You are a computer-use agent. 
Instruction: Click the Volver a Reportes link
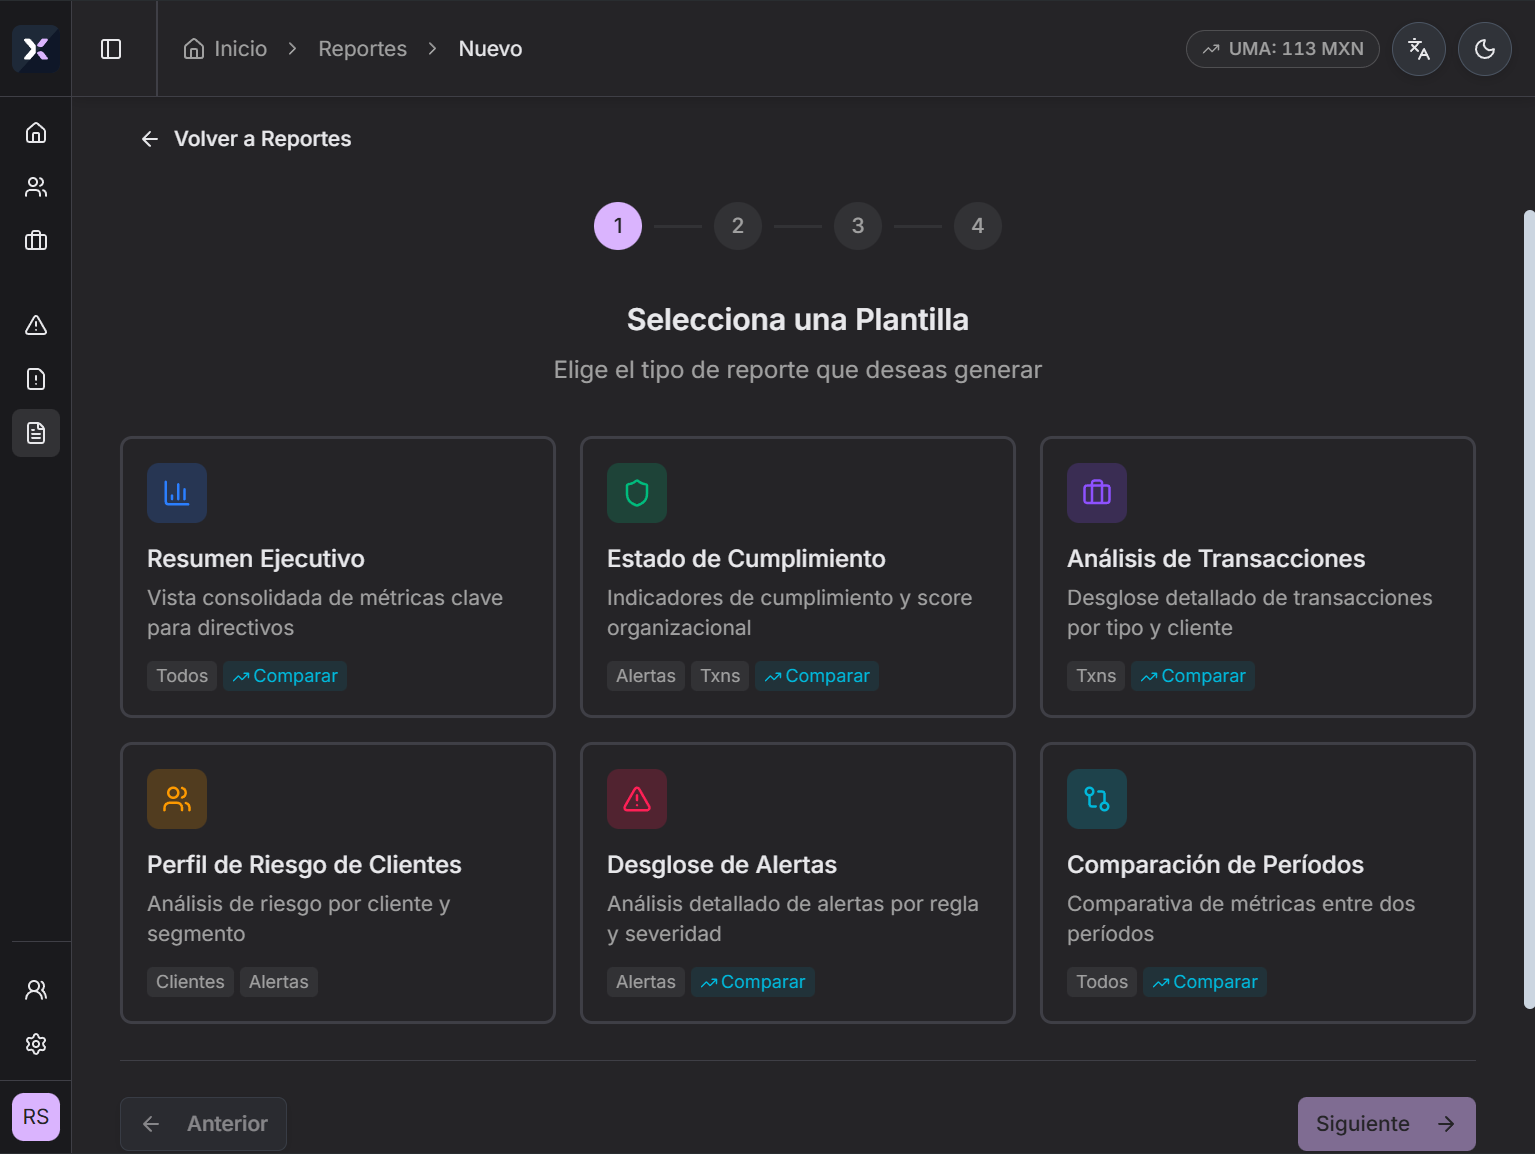[x=245, y=138]
